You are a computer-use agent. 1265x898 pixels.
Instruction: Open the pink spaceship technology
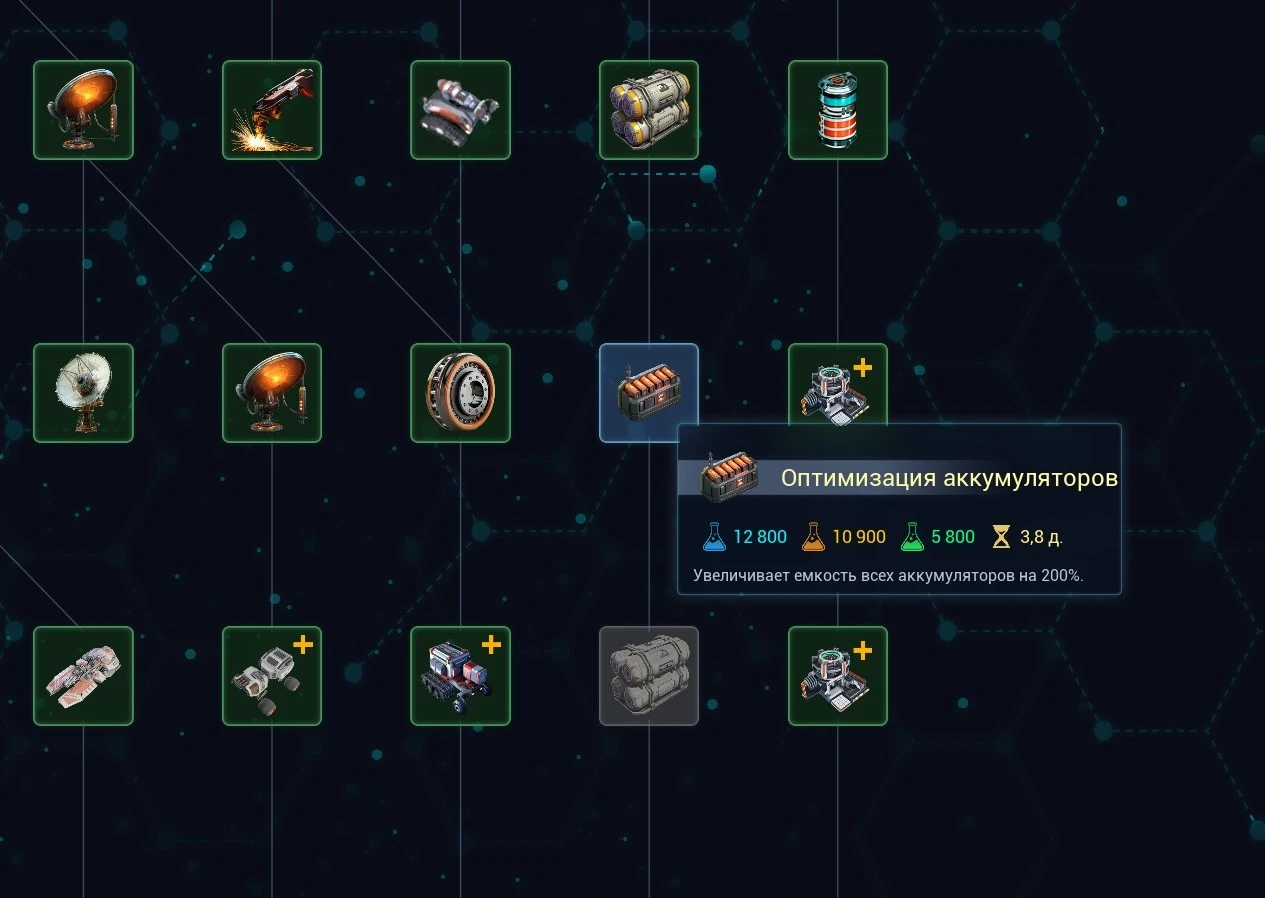pyautogui.click(x=83, y=676)
